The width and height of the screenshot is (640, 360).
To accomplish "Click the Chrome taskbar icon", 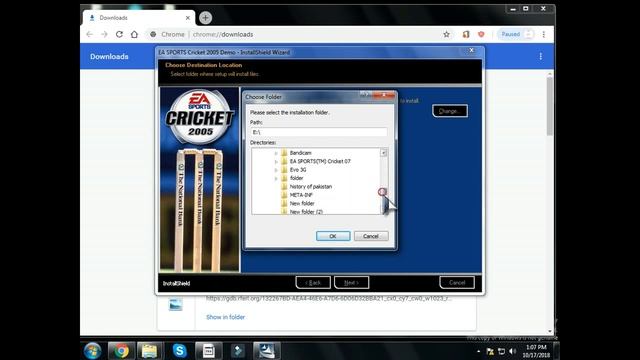I will coord(121,351).
